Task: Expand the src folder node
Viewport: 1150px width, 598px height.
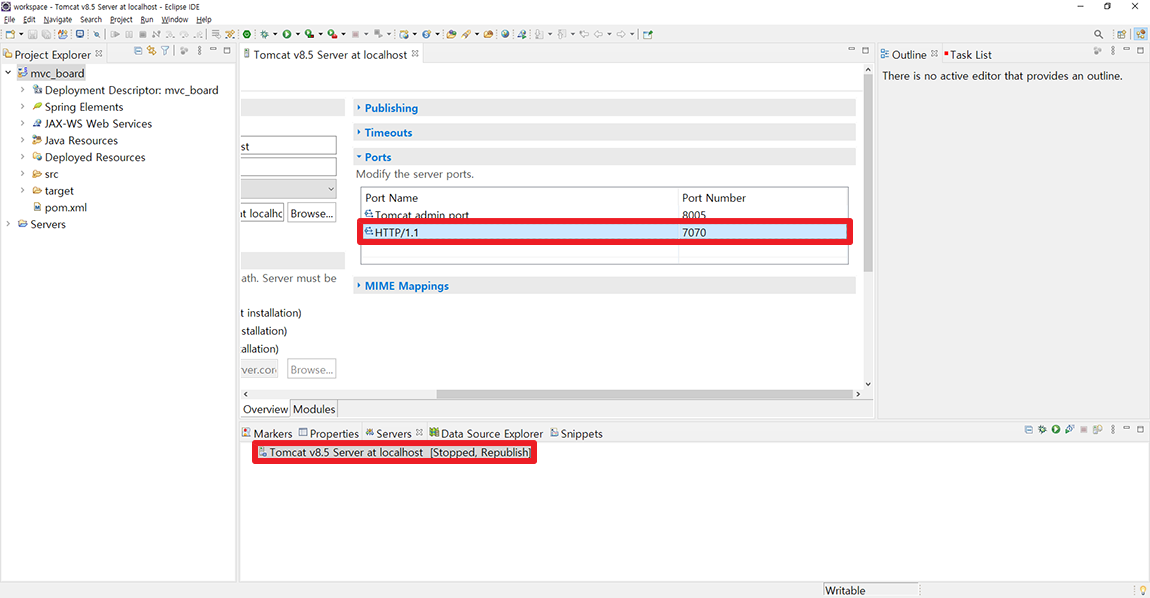Action: pyautogui.click(x=22, y=174)
